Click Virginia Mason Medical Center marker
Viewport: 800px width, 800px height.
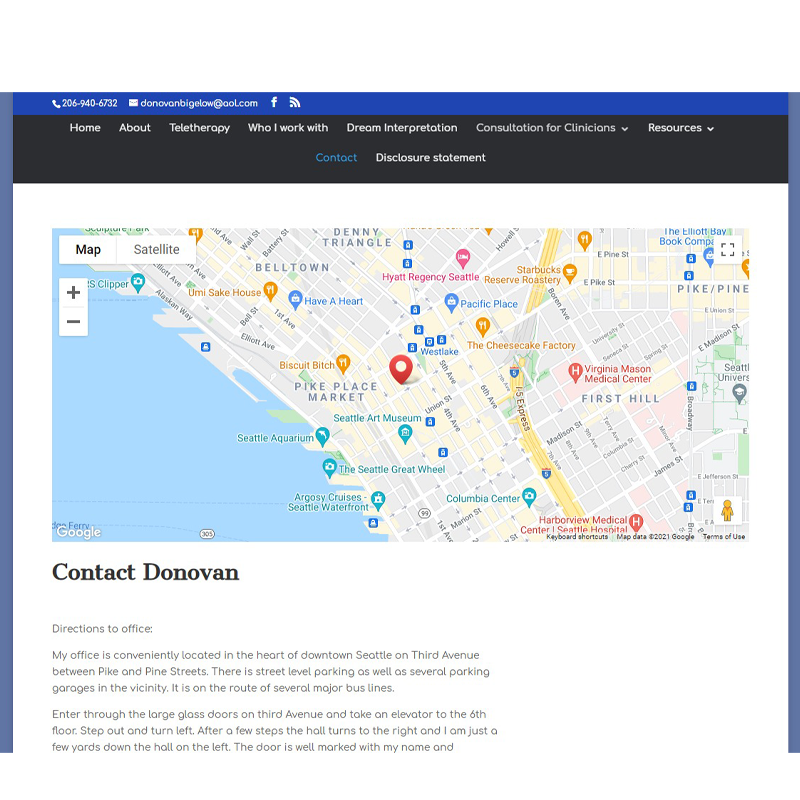point(576,372)
